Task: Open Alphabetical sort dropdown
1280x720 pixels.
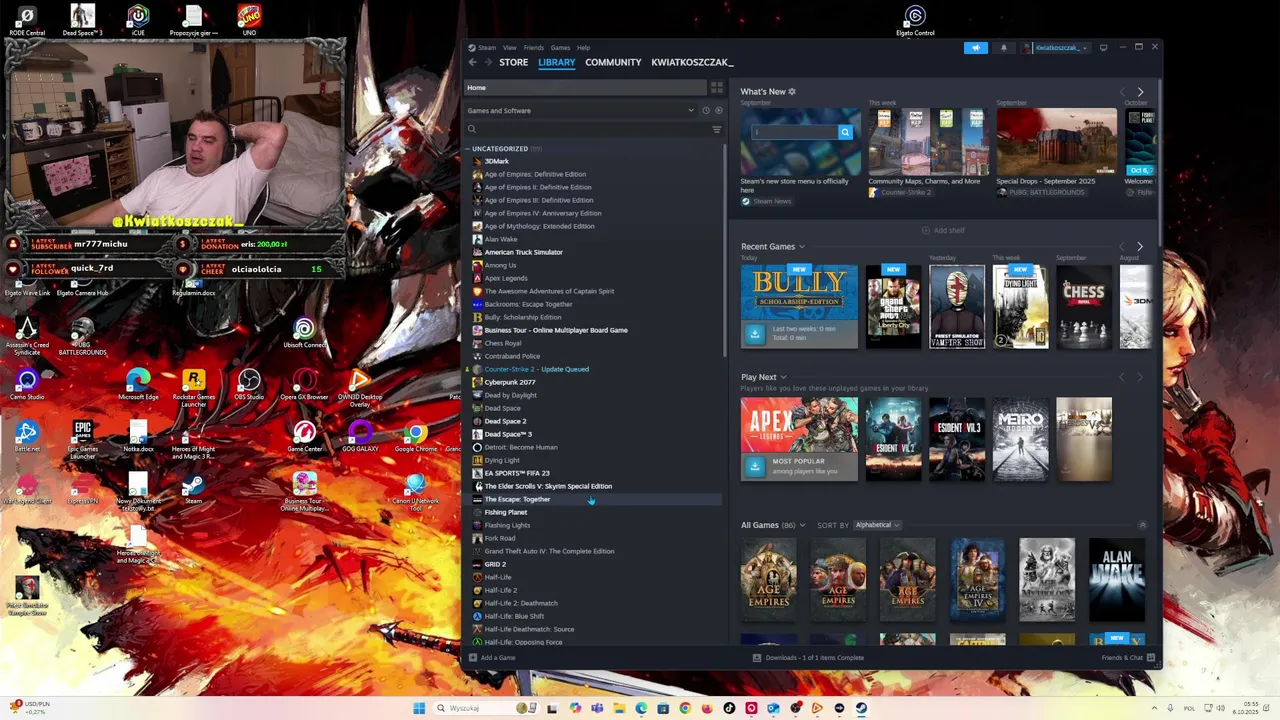Action: (x=877, y=525)
